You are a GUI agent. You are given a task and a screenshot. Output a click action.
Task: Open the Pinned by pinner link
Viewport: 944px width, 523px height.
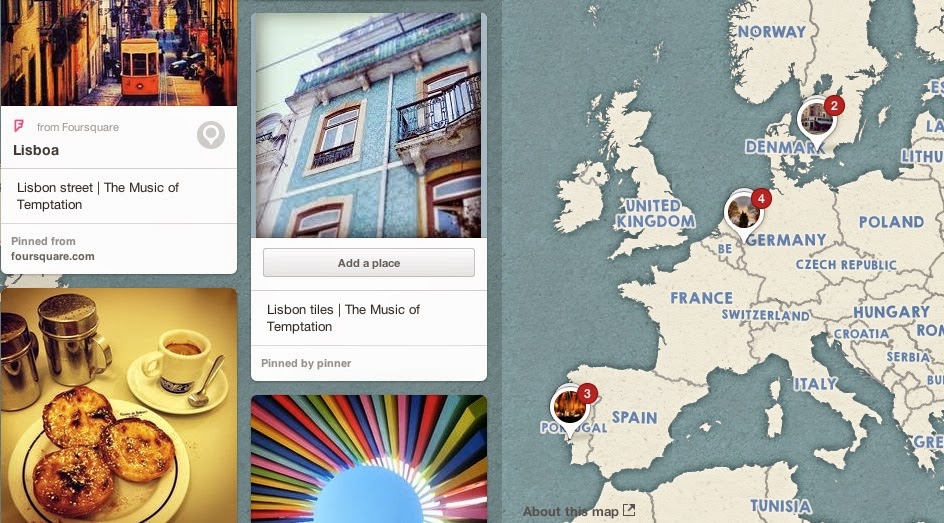click(306, 363)
